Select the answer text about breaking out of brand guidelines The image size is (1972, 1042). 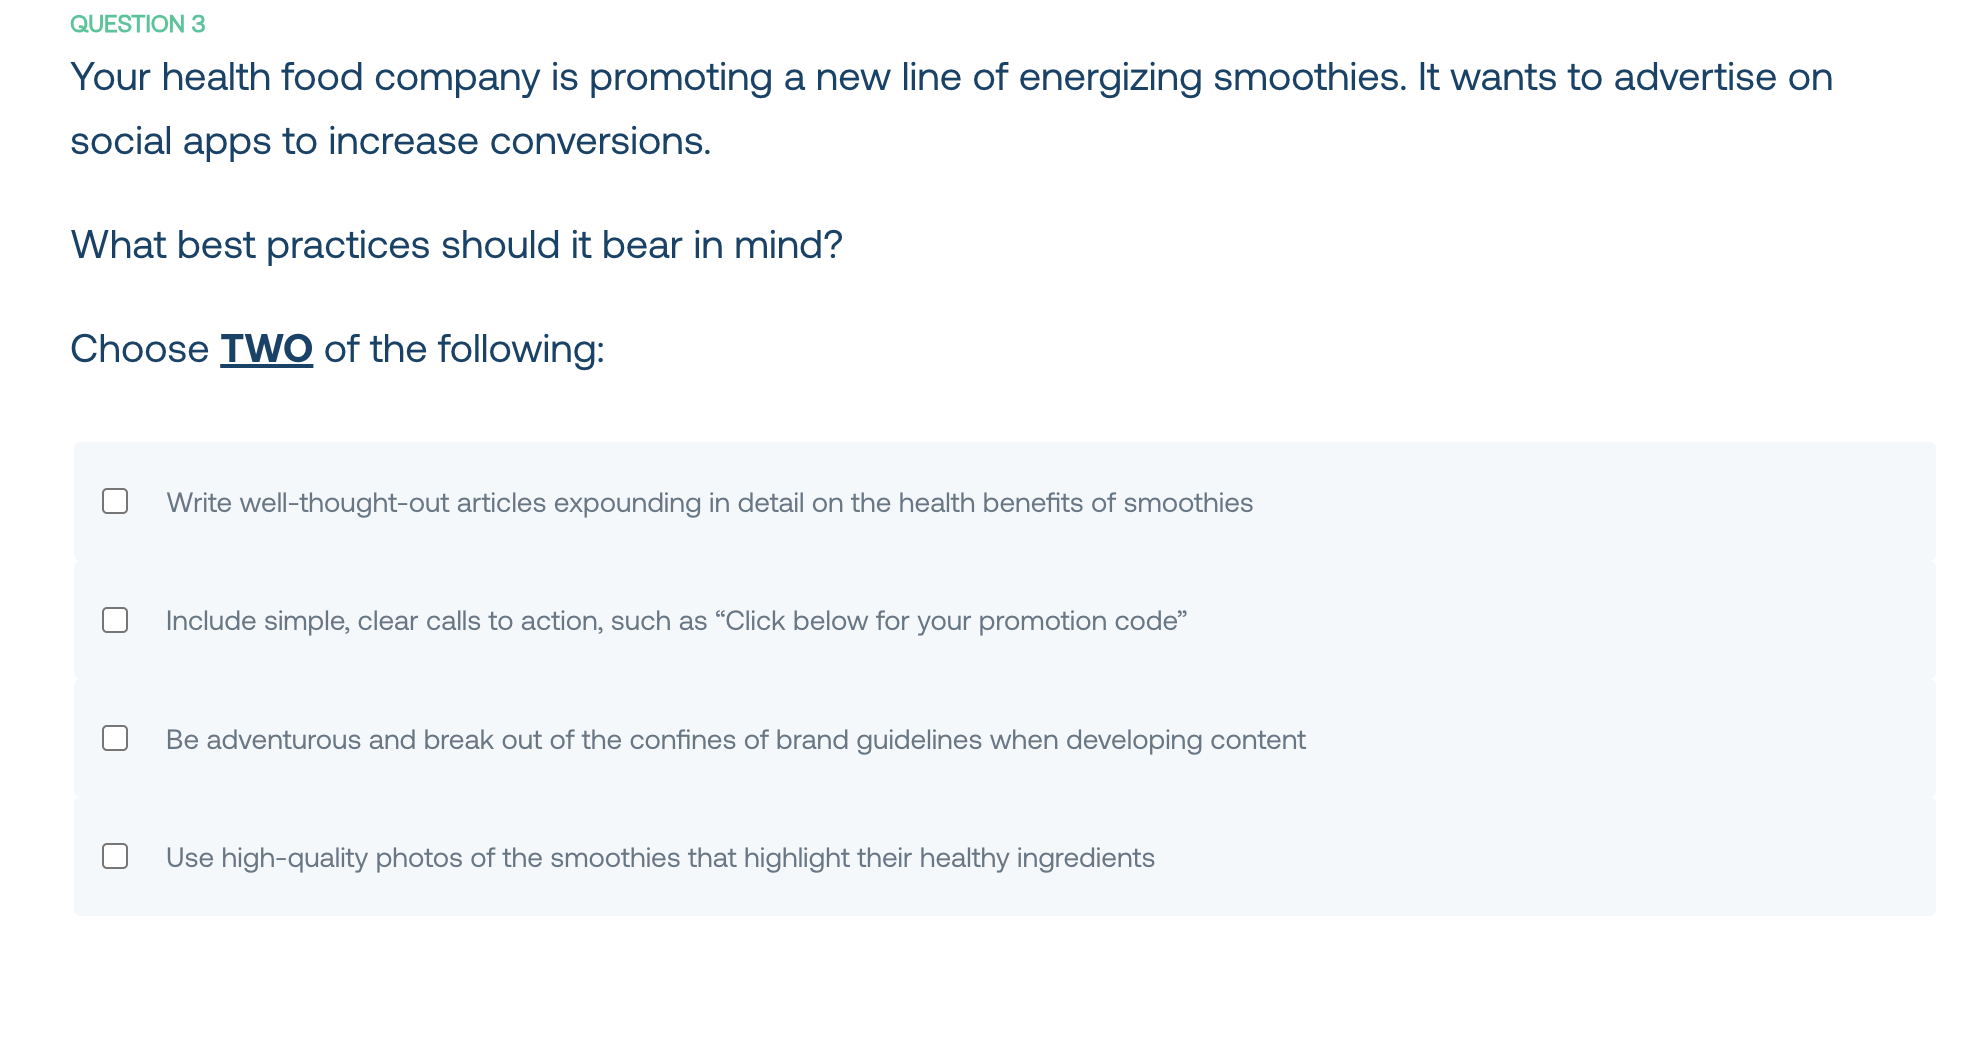tap(736, 740)
